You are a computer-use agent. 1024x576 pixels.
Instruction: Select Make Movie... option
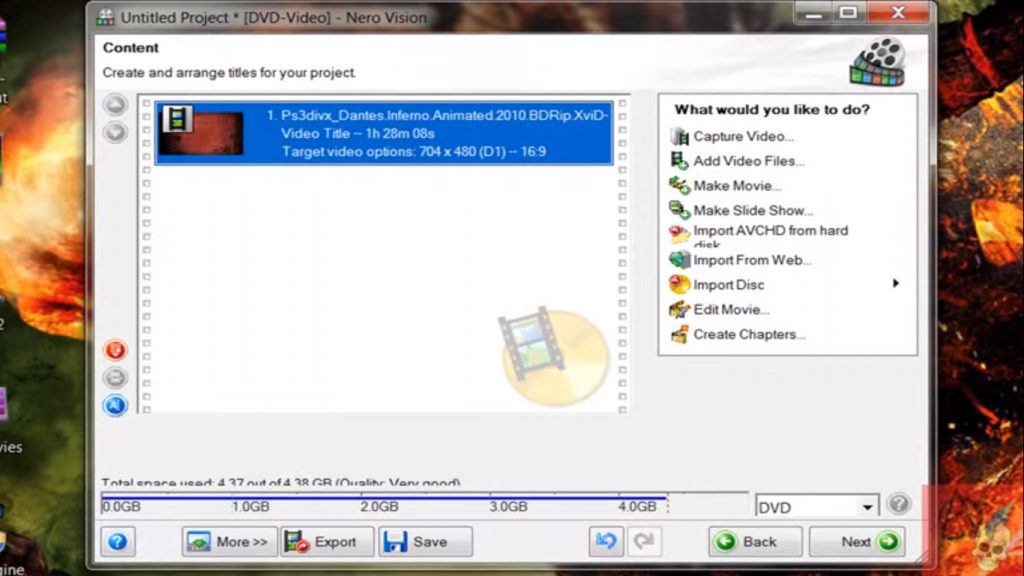pyautogui.click(x=737, y=185)
